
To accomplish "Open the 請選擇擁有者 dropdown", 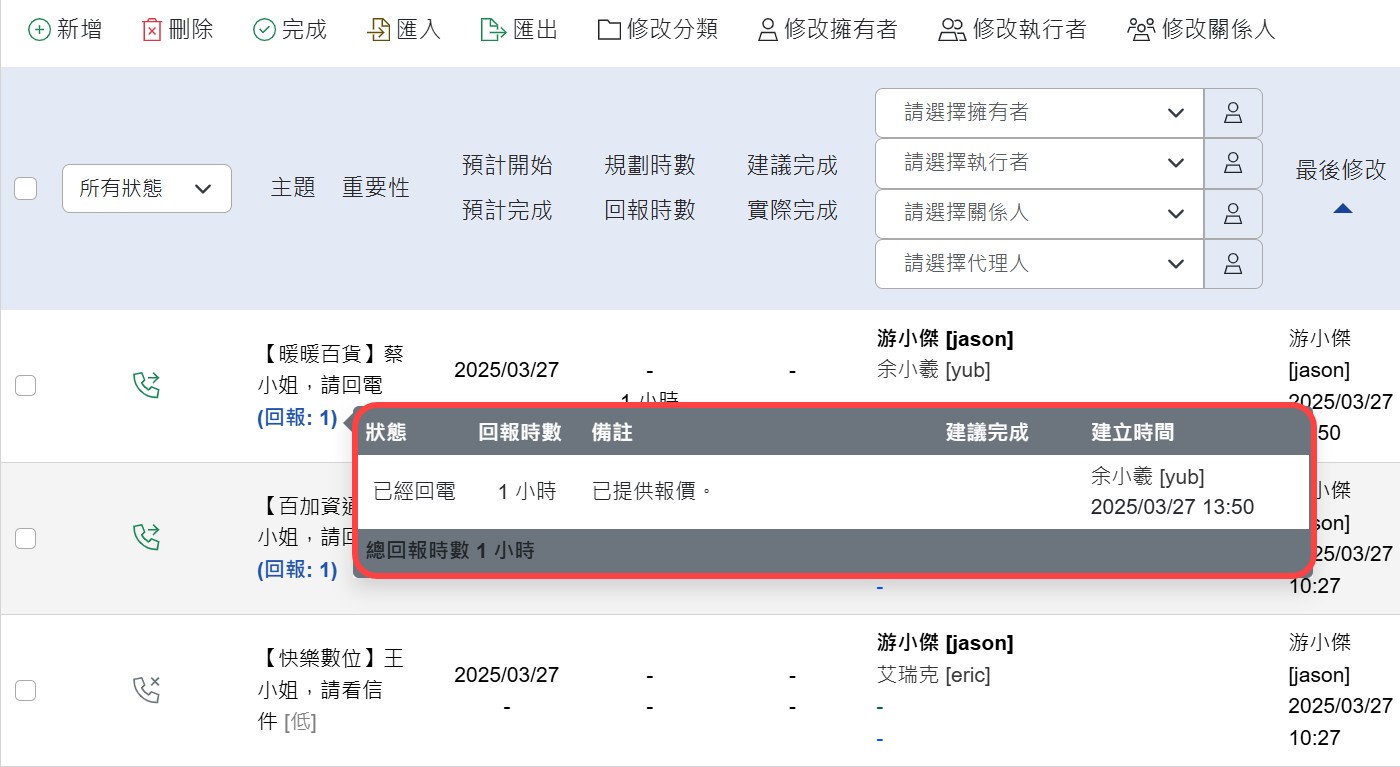I will [x=1039, y=113].
